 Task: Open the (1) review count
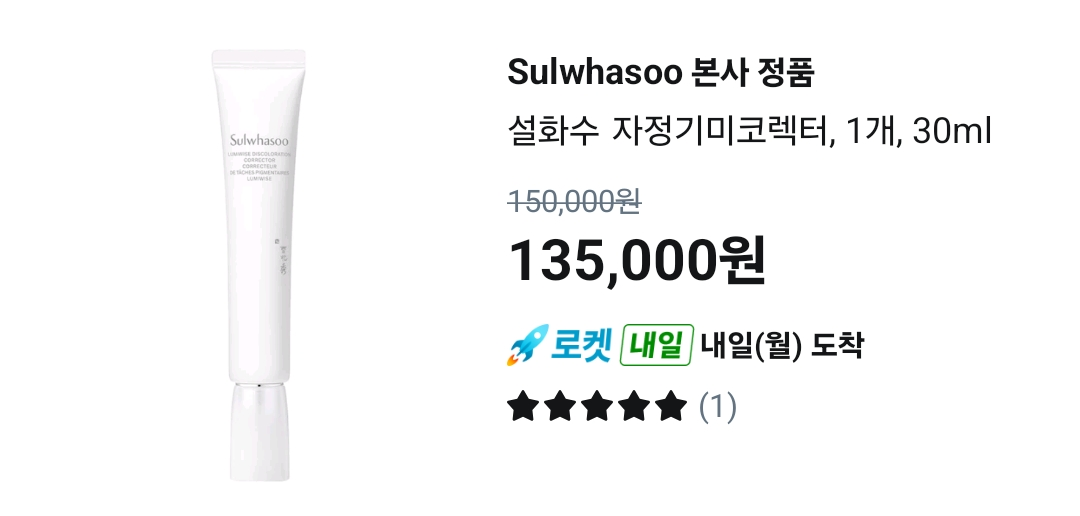click(x=718, y=406)
